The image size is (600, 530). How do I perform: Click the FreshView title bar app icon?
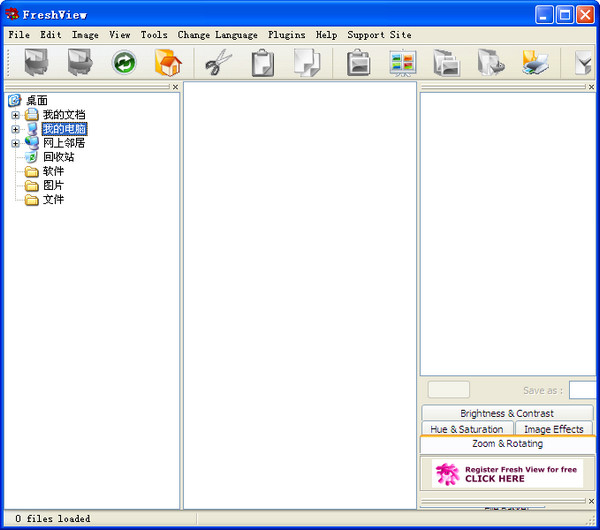point(12,14)
